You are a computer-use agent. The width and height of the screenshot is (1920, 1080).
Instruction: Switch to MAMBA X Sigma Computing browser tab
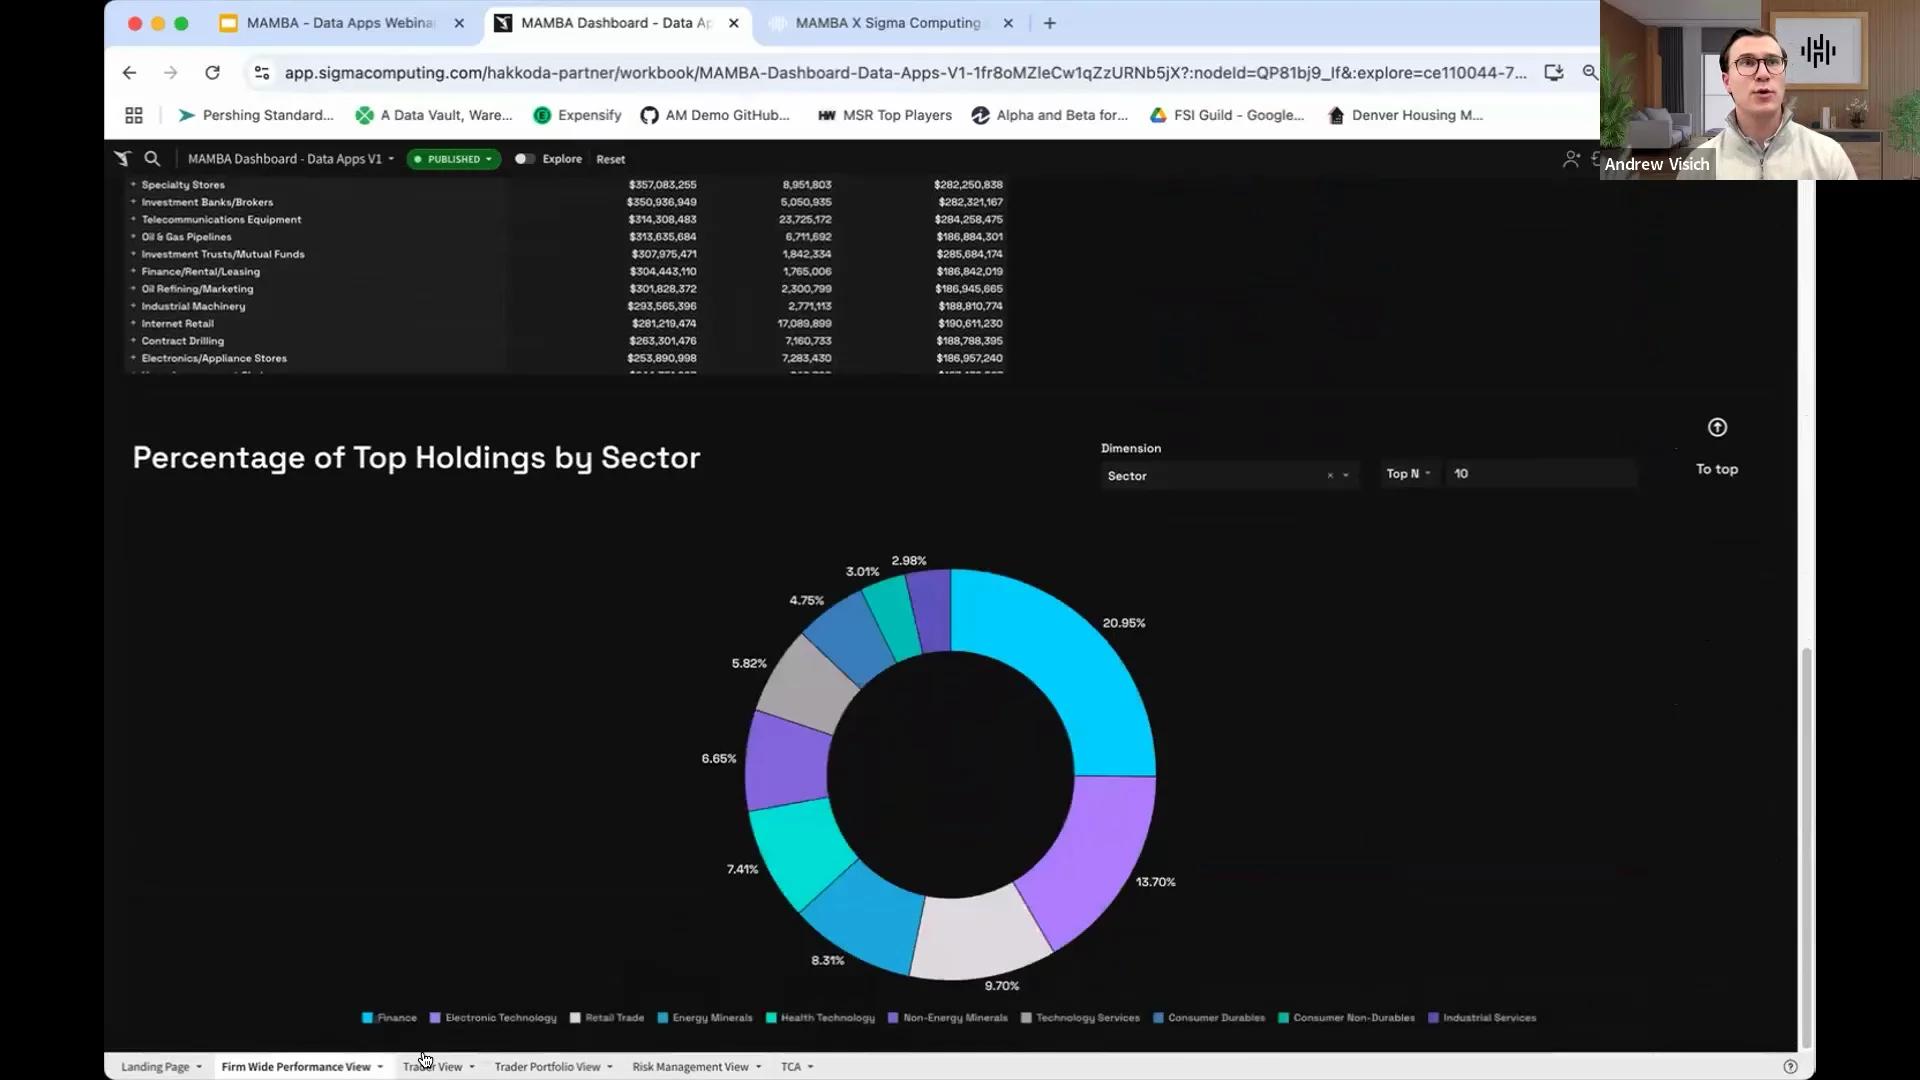click(888, 23)
